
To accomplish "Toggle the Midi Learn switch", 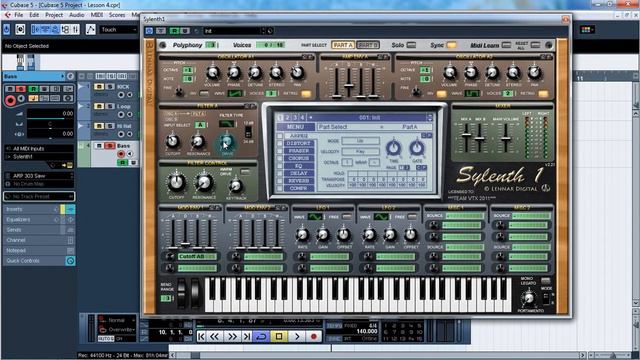I will (506, 45).
